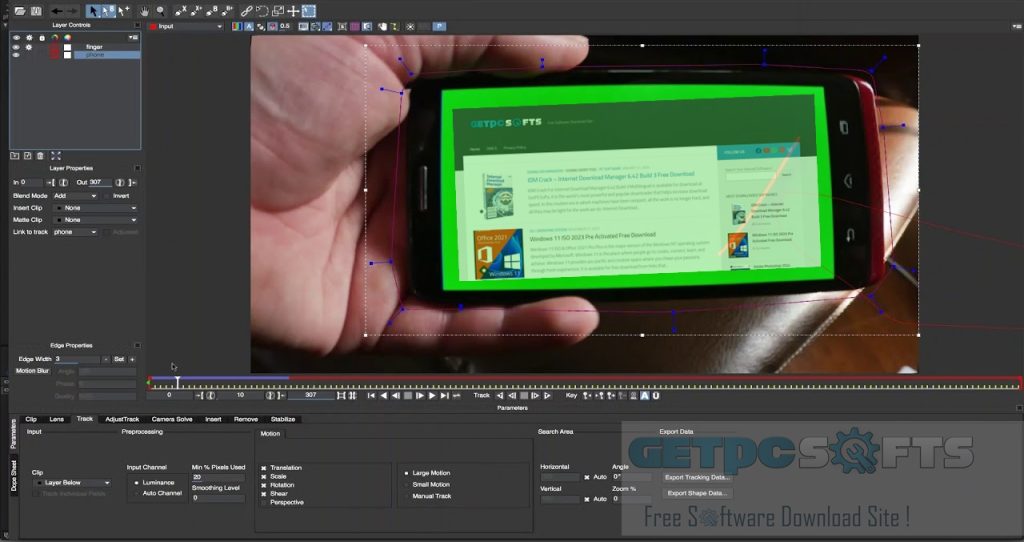1024x542 pixels.
Task: Open the Layer Controls panel options menu
Action: pyautogui.click(x=133, y=37)
